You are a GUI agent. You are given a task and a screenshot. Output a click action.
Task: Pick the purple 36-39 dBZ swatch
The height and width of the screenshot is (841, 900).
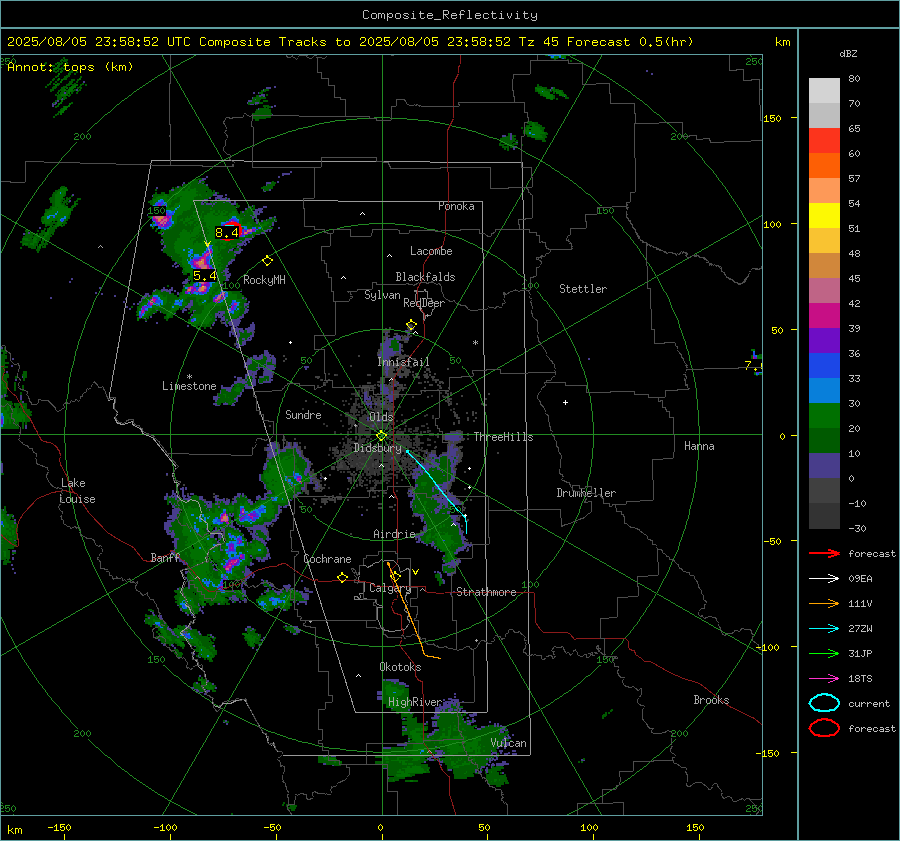pos(824,341)
